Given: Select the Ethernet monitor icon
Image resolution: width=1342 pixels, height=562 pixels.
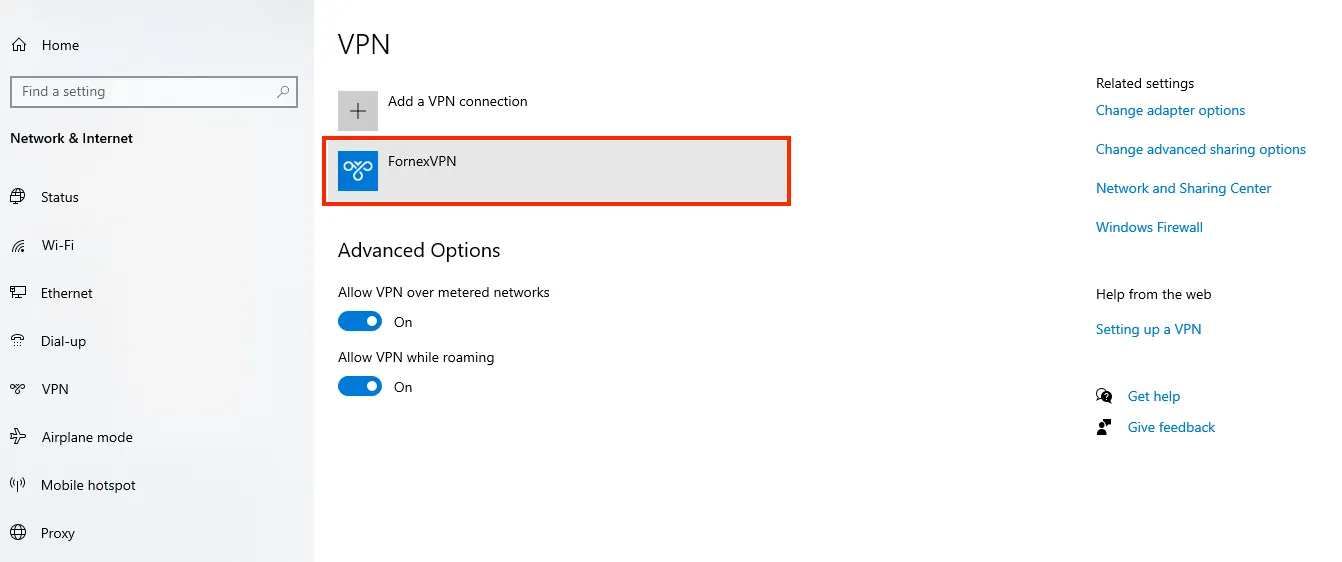Looking at the screenshot, I should 18,293.
